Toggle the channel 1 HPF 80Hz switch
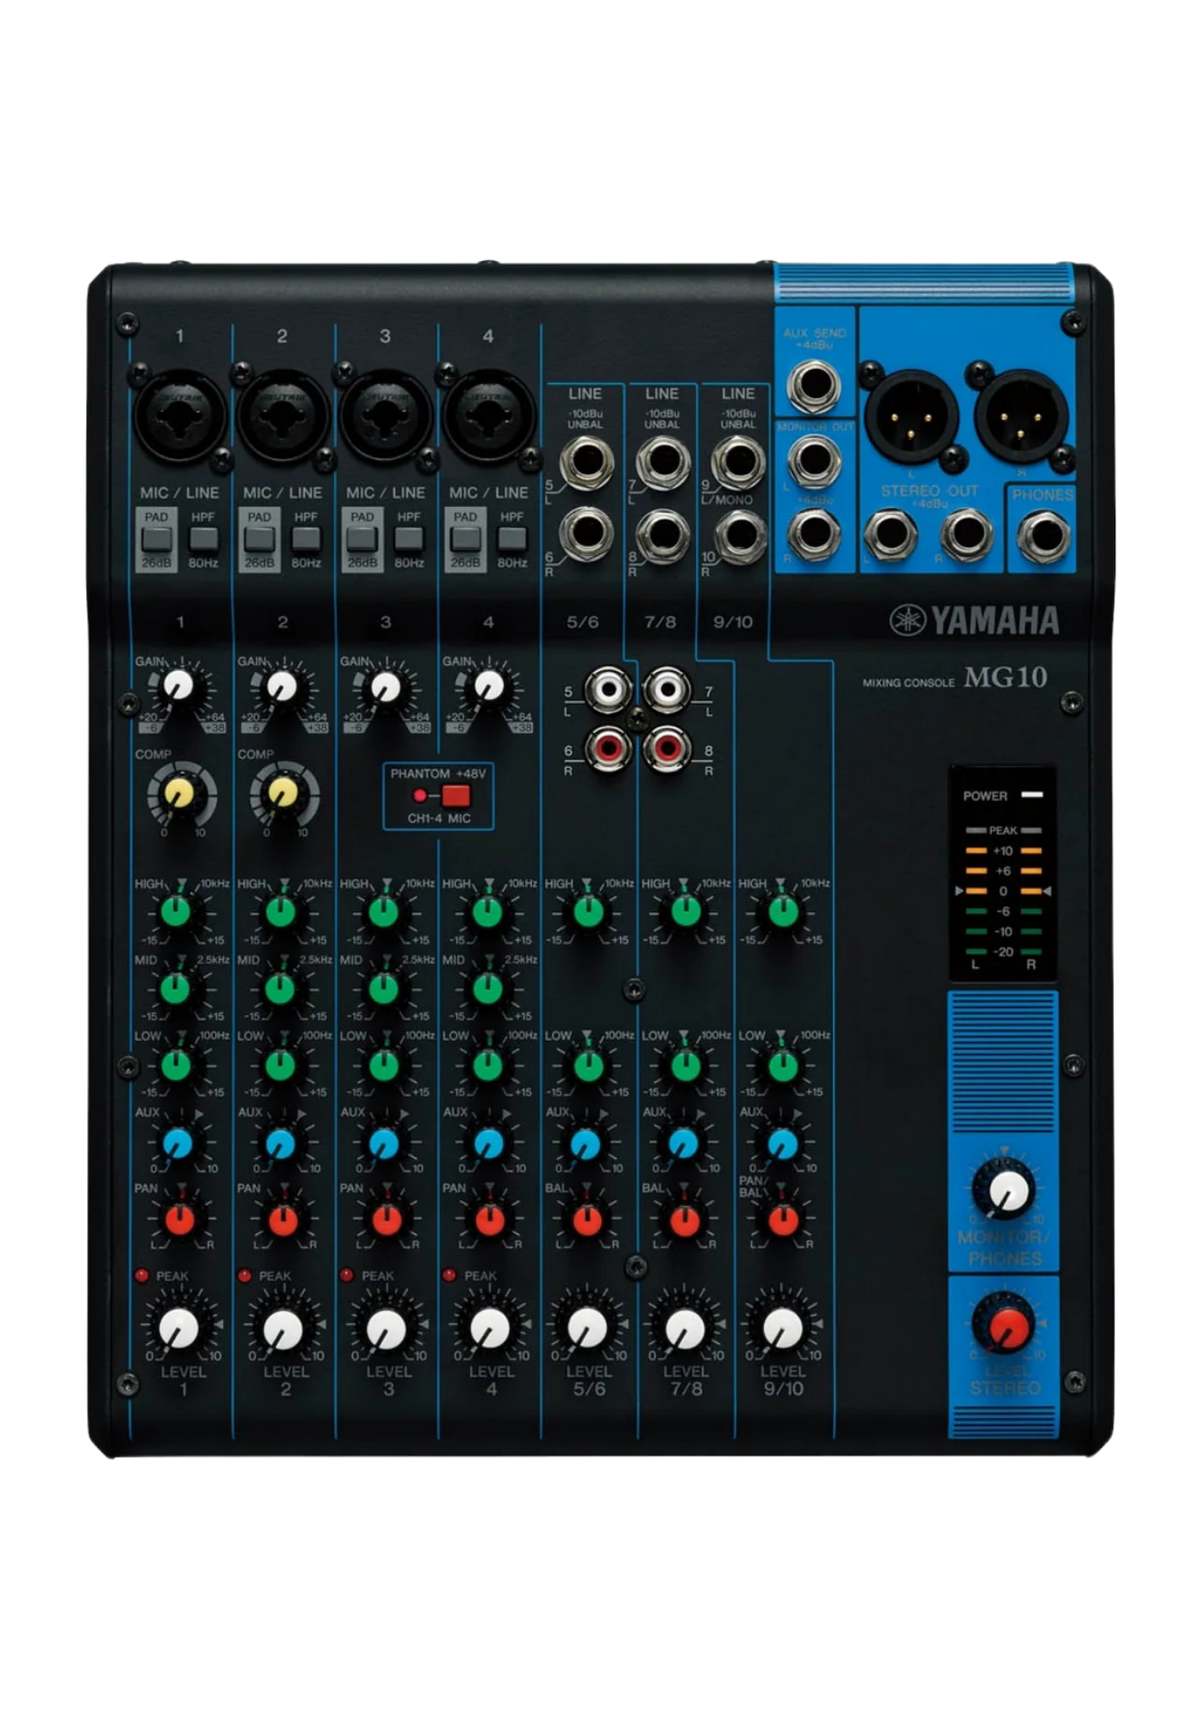Viewport: 1200px width, 1710px height. (203, 540)
